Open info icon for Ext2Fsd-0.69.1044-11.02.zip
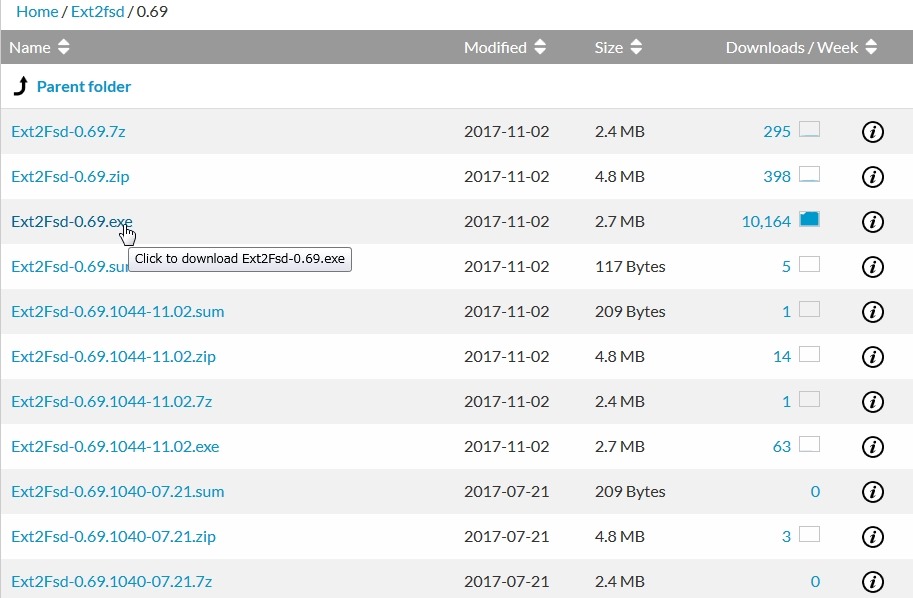Screen dimensions: 913x598 click(x=872, y=356)
